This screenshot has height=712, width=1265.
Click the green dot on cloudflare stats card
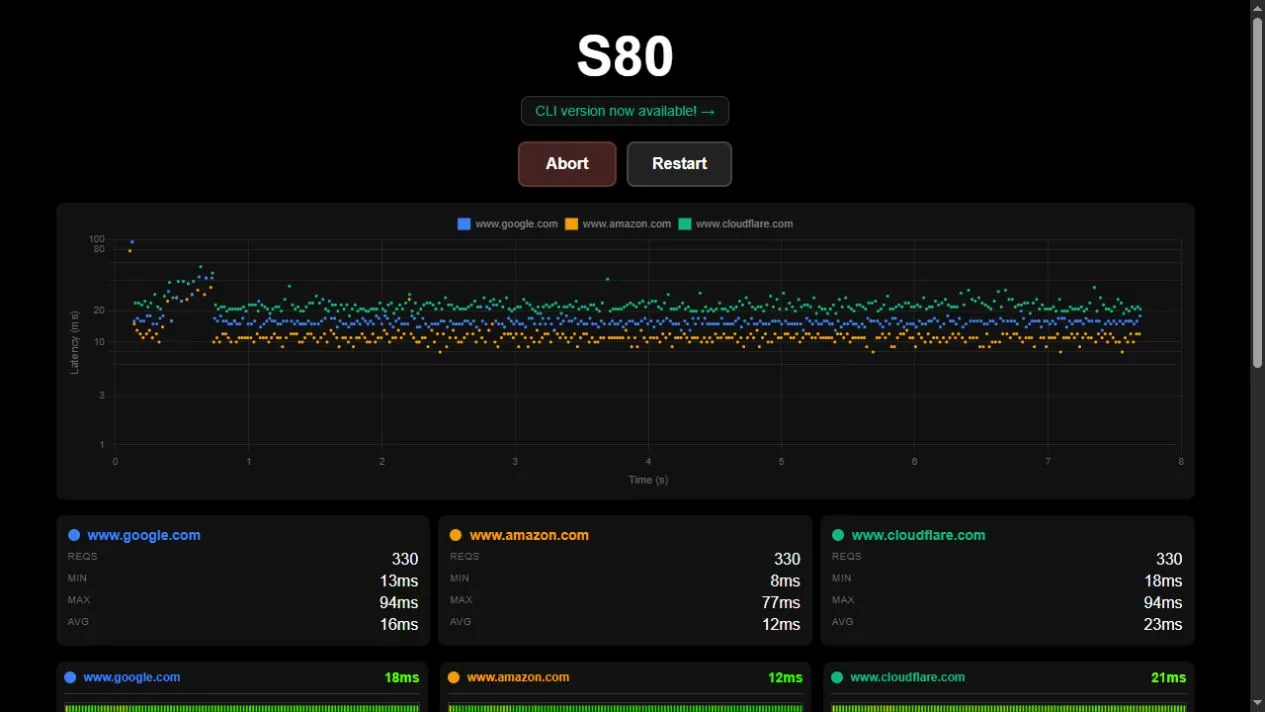(838, 535)
